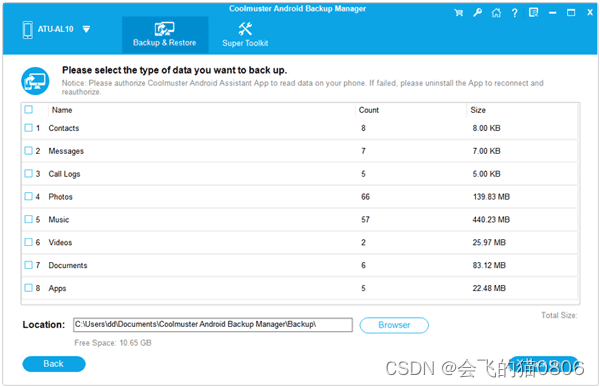This screenshot has height=387, width=600.
Task: Click the phone device icon
Action: pos(28,30)
